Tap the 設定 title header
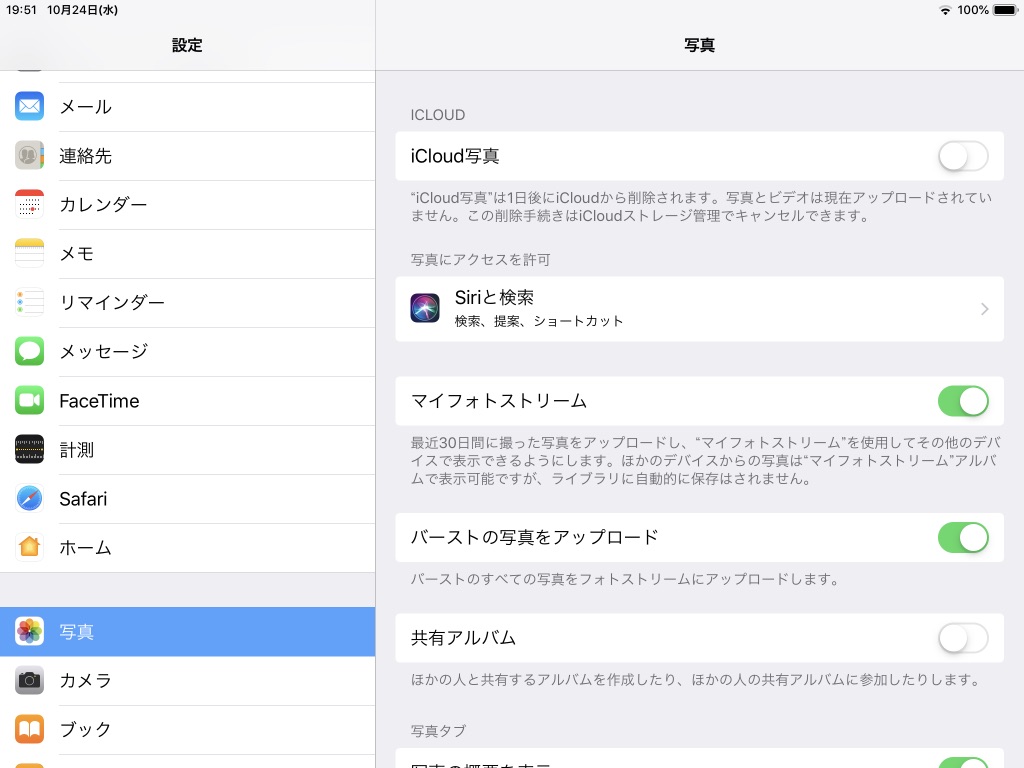This screenshot has width=1024, height=768. tap(187, 45)
